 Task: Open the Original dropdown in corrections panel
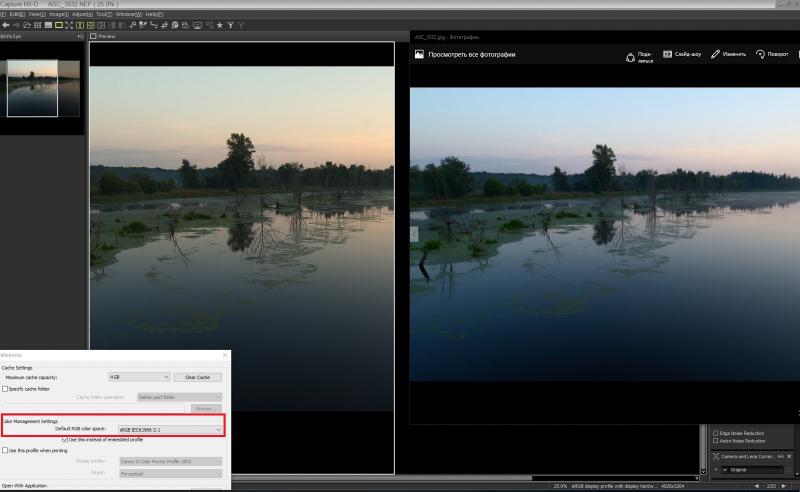pyautogui.click(x=753, y=470)
